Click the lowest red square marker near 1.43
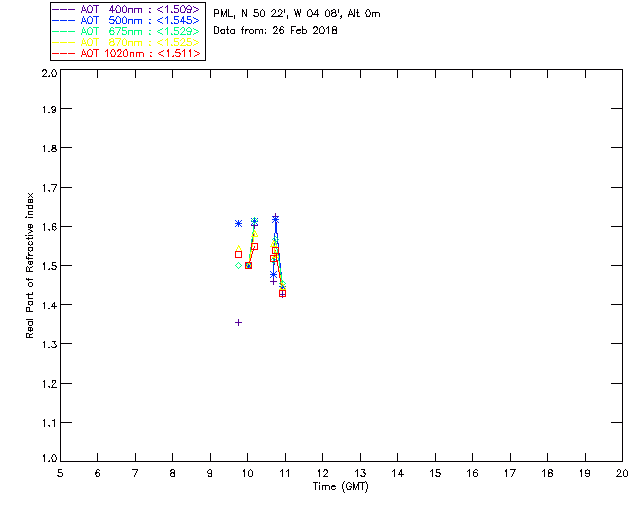The image size is (640, 512). (x=282, y=293)
